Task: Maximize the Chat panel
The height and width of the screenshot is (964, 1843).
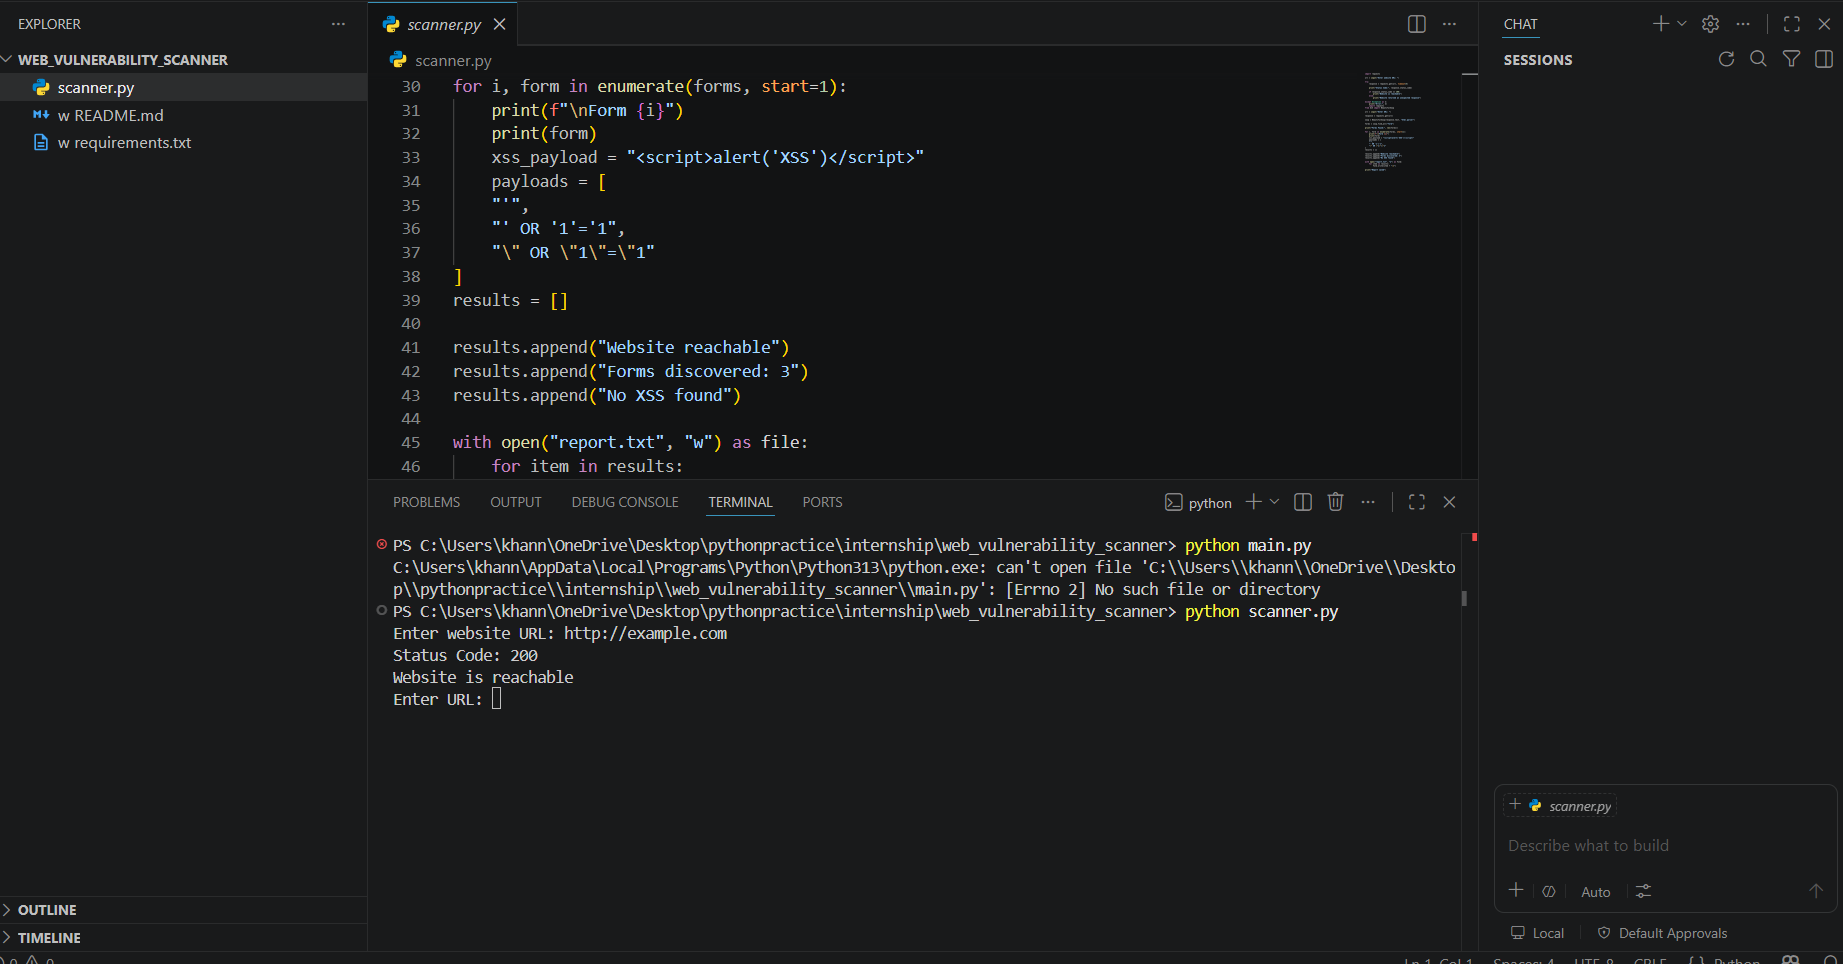Action: (x=1792, y=24)
